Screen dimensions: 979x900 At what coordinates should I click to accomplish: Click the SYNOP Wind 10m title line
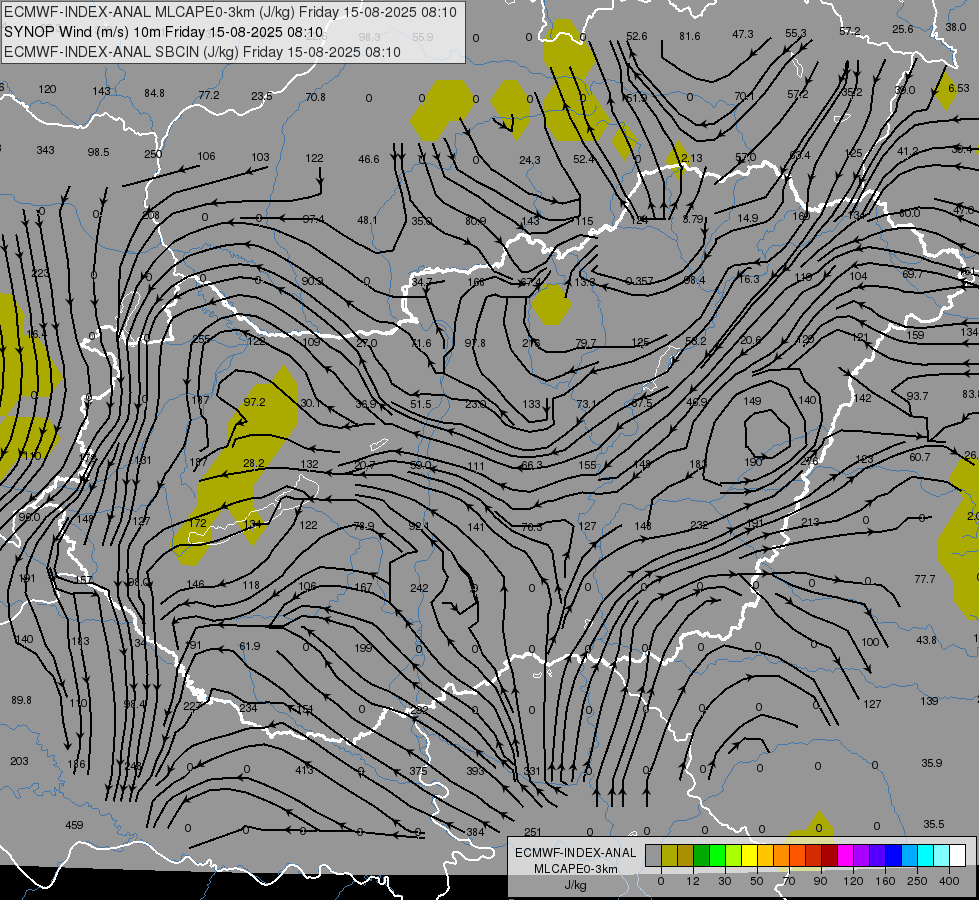click(163, 32)
